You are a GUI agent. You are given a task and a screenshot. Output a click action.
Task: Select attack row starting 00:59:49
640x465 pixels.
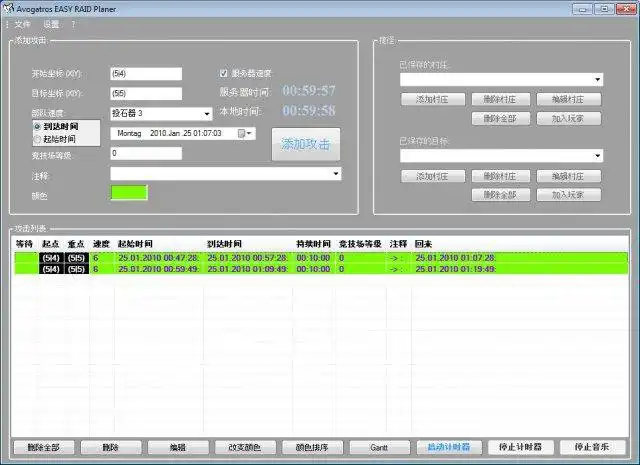(x=321, y=269)
